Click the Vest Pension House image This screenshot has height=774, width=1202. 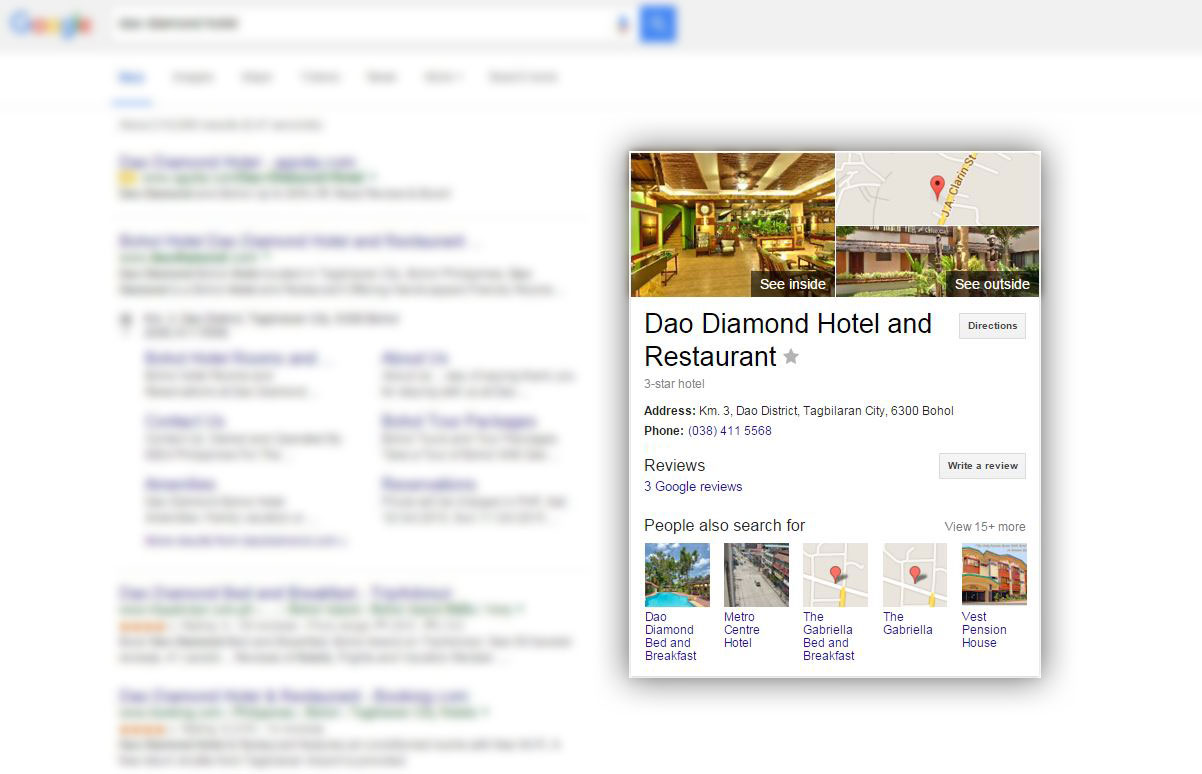(x=994, y=574)
